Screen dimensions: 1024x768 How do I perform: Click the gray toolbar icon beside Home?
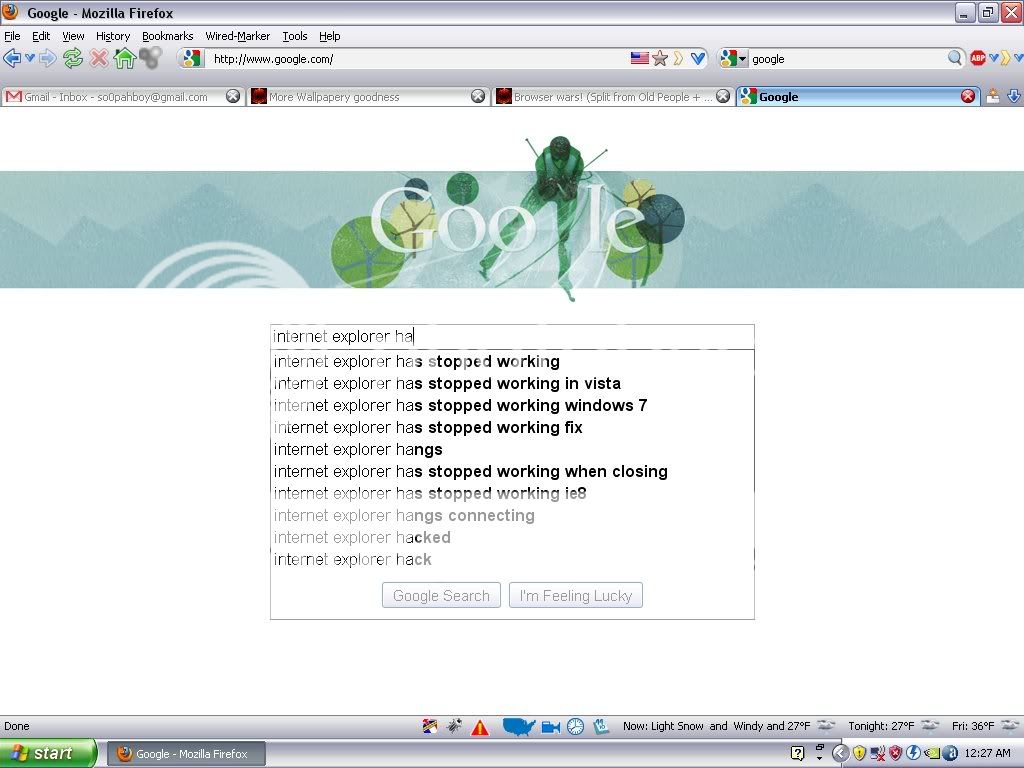tap(151, 58)
